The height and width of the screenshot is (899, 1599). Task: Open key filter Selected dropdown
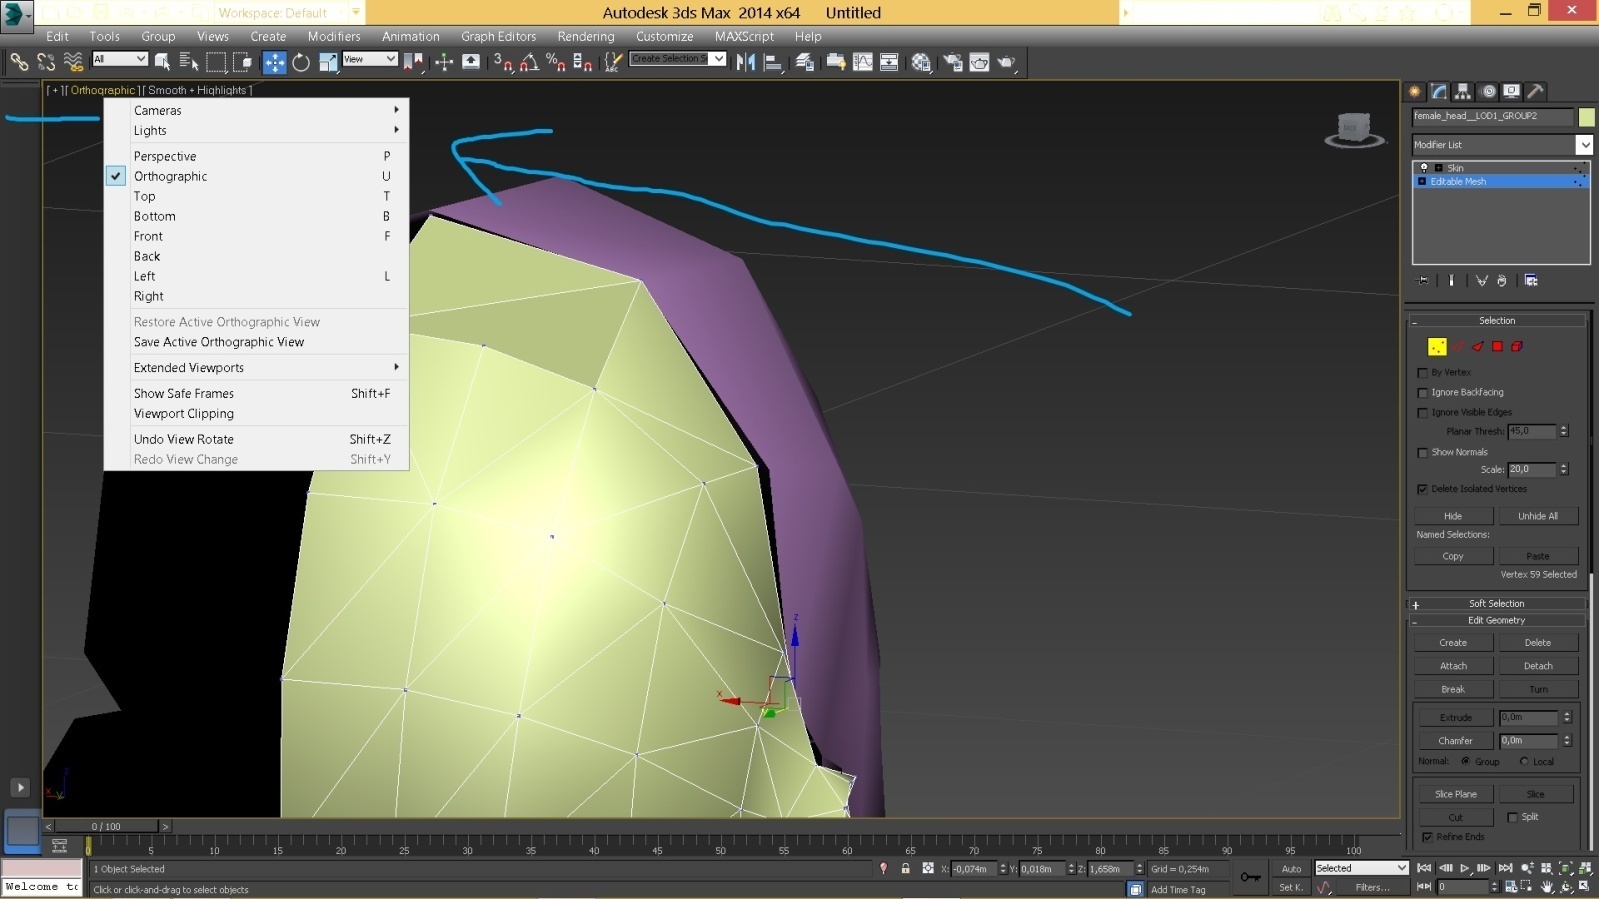1361,868
